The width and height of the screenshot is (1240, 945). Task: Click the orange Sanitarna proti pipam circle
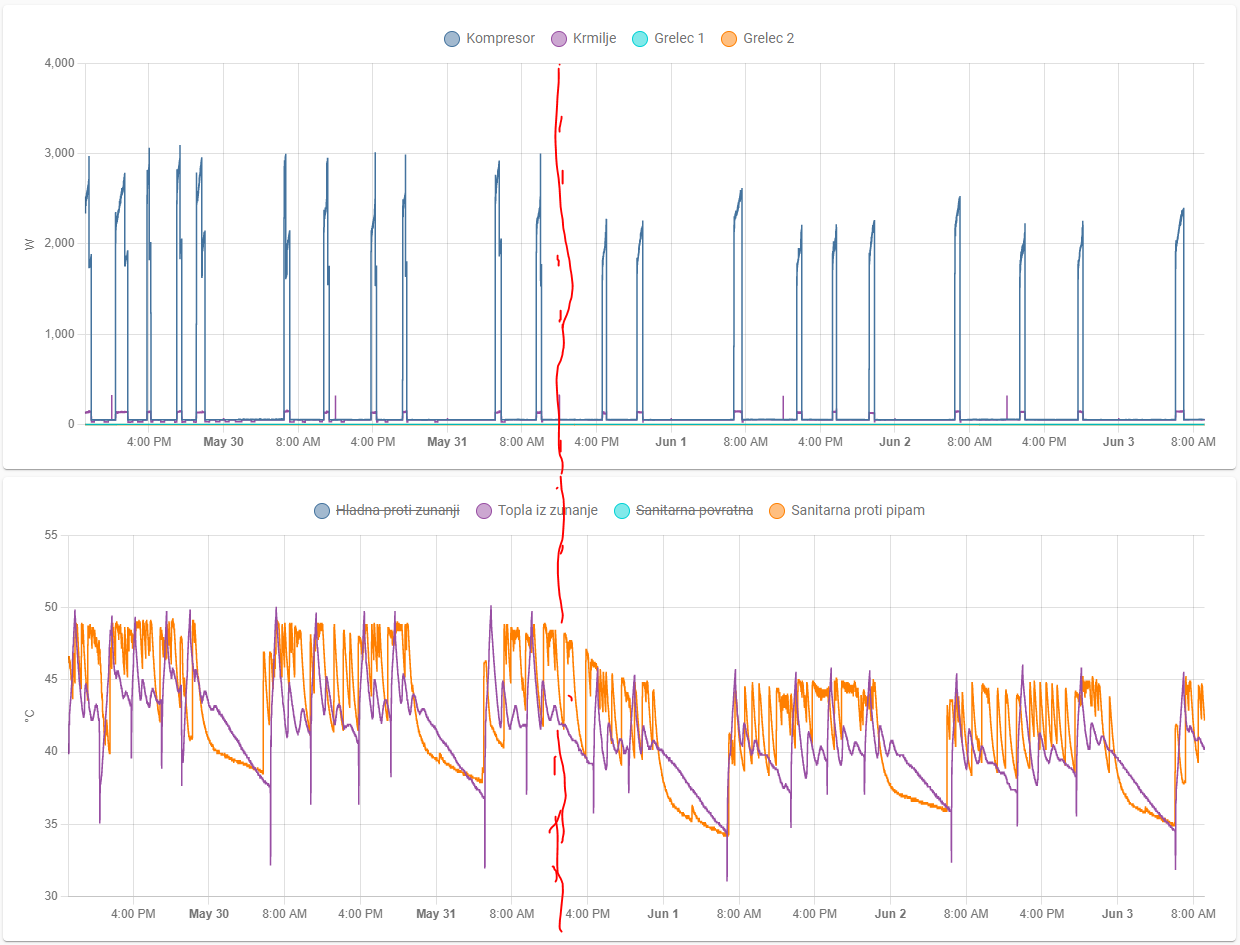777,511
